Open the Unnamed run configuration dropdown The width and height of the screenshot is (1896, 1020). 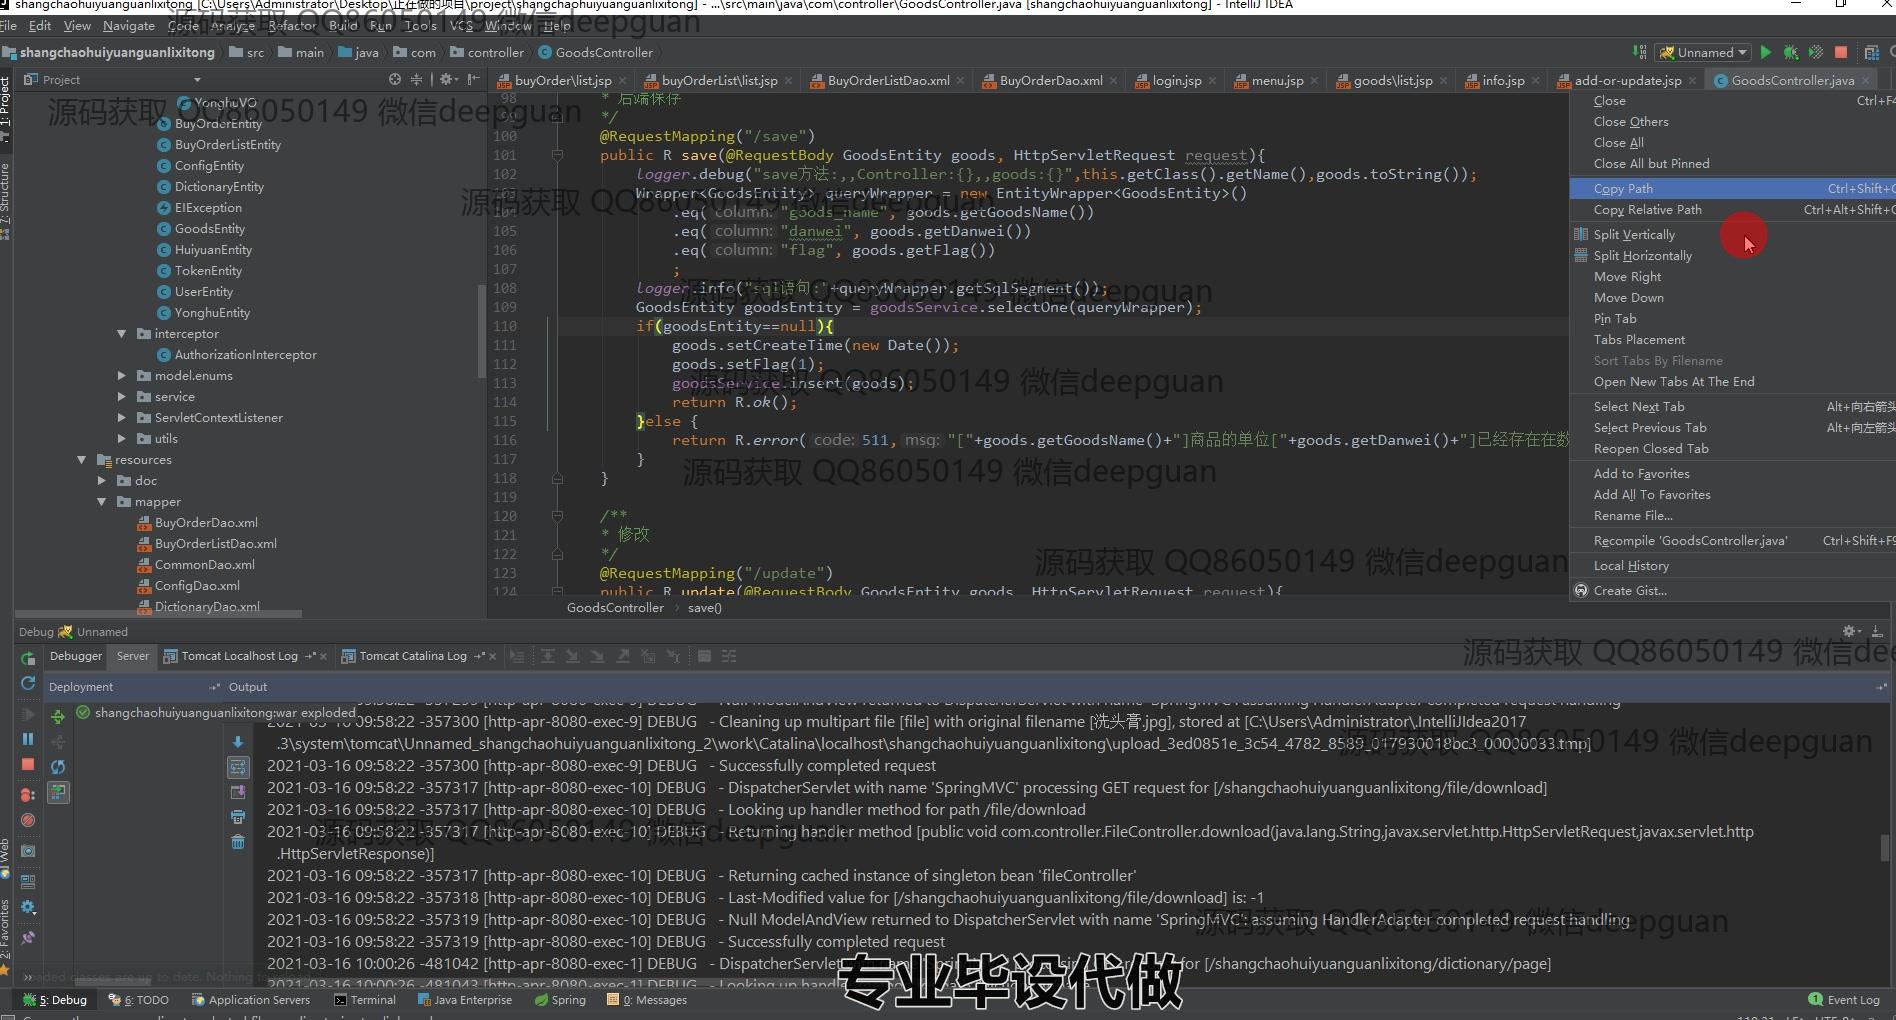[1704, 53]
